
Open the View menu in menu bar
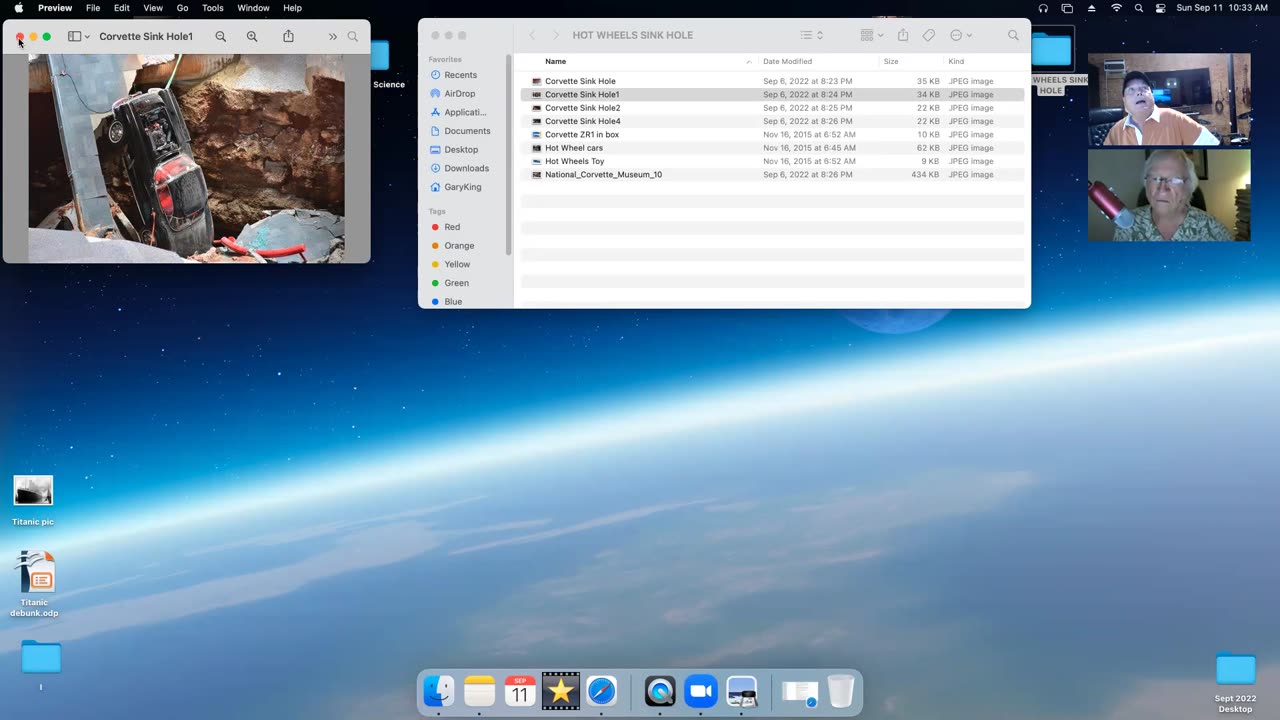point(153,8)
